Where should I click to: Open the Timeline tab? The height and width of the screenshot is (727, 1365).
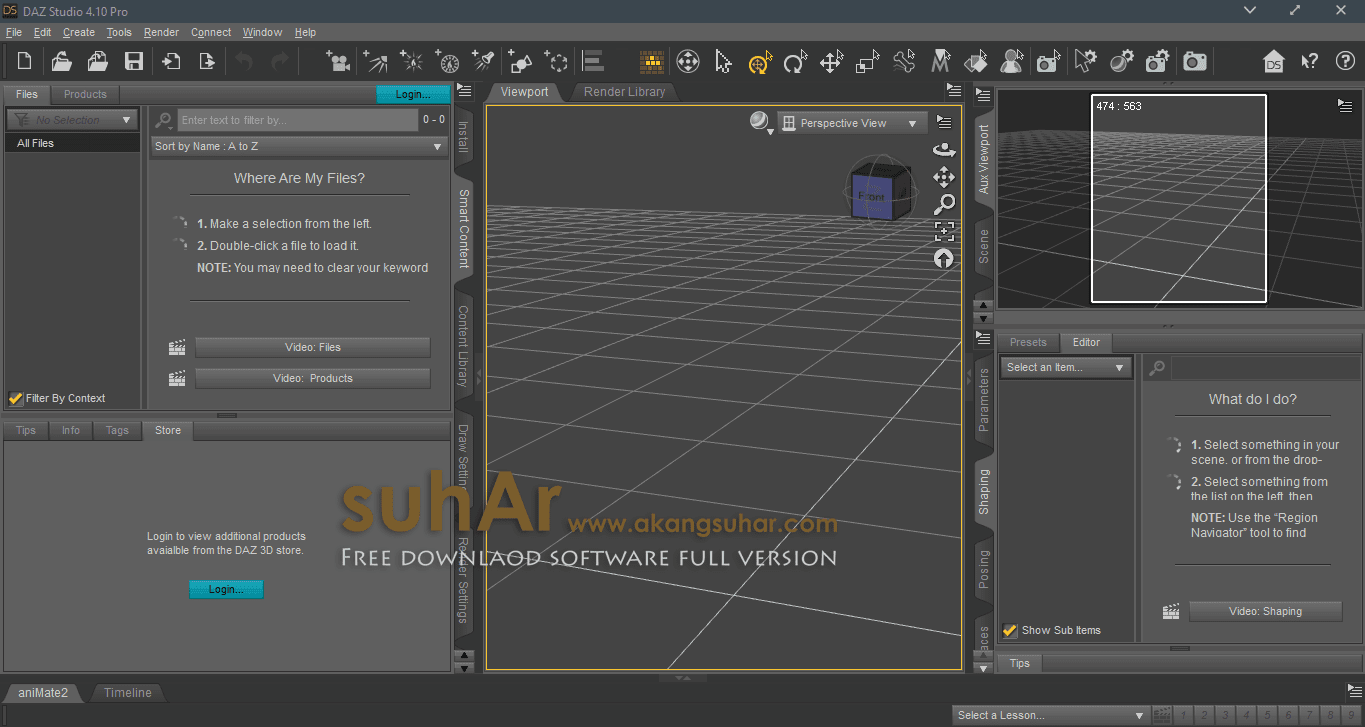click(128, 692)
